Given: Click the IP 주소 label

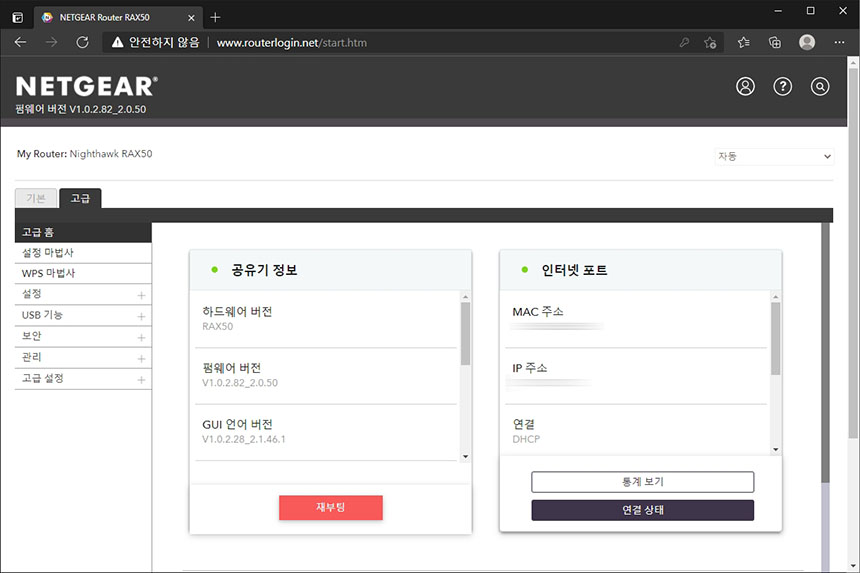Looking at the screenshot, I should click(529, 368).
